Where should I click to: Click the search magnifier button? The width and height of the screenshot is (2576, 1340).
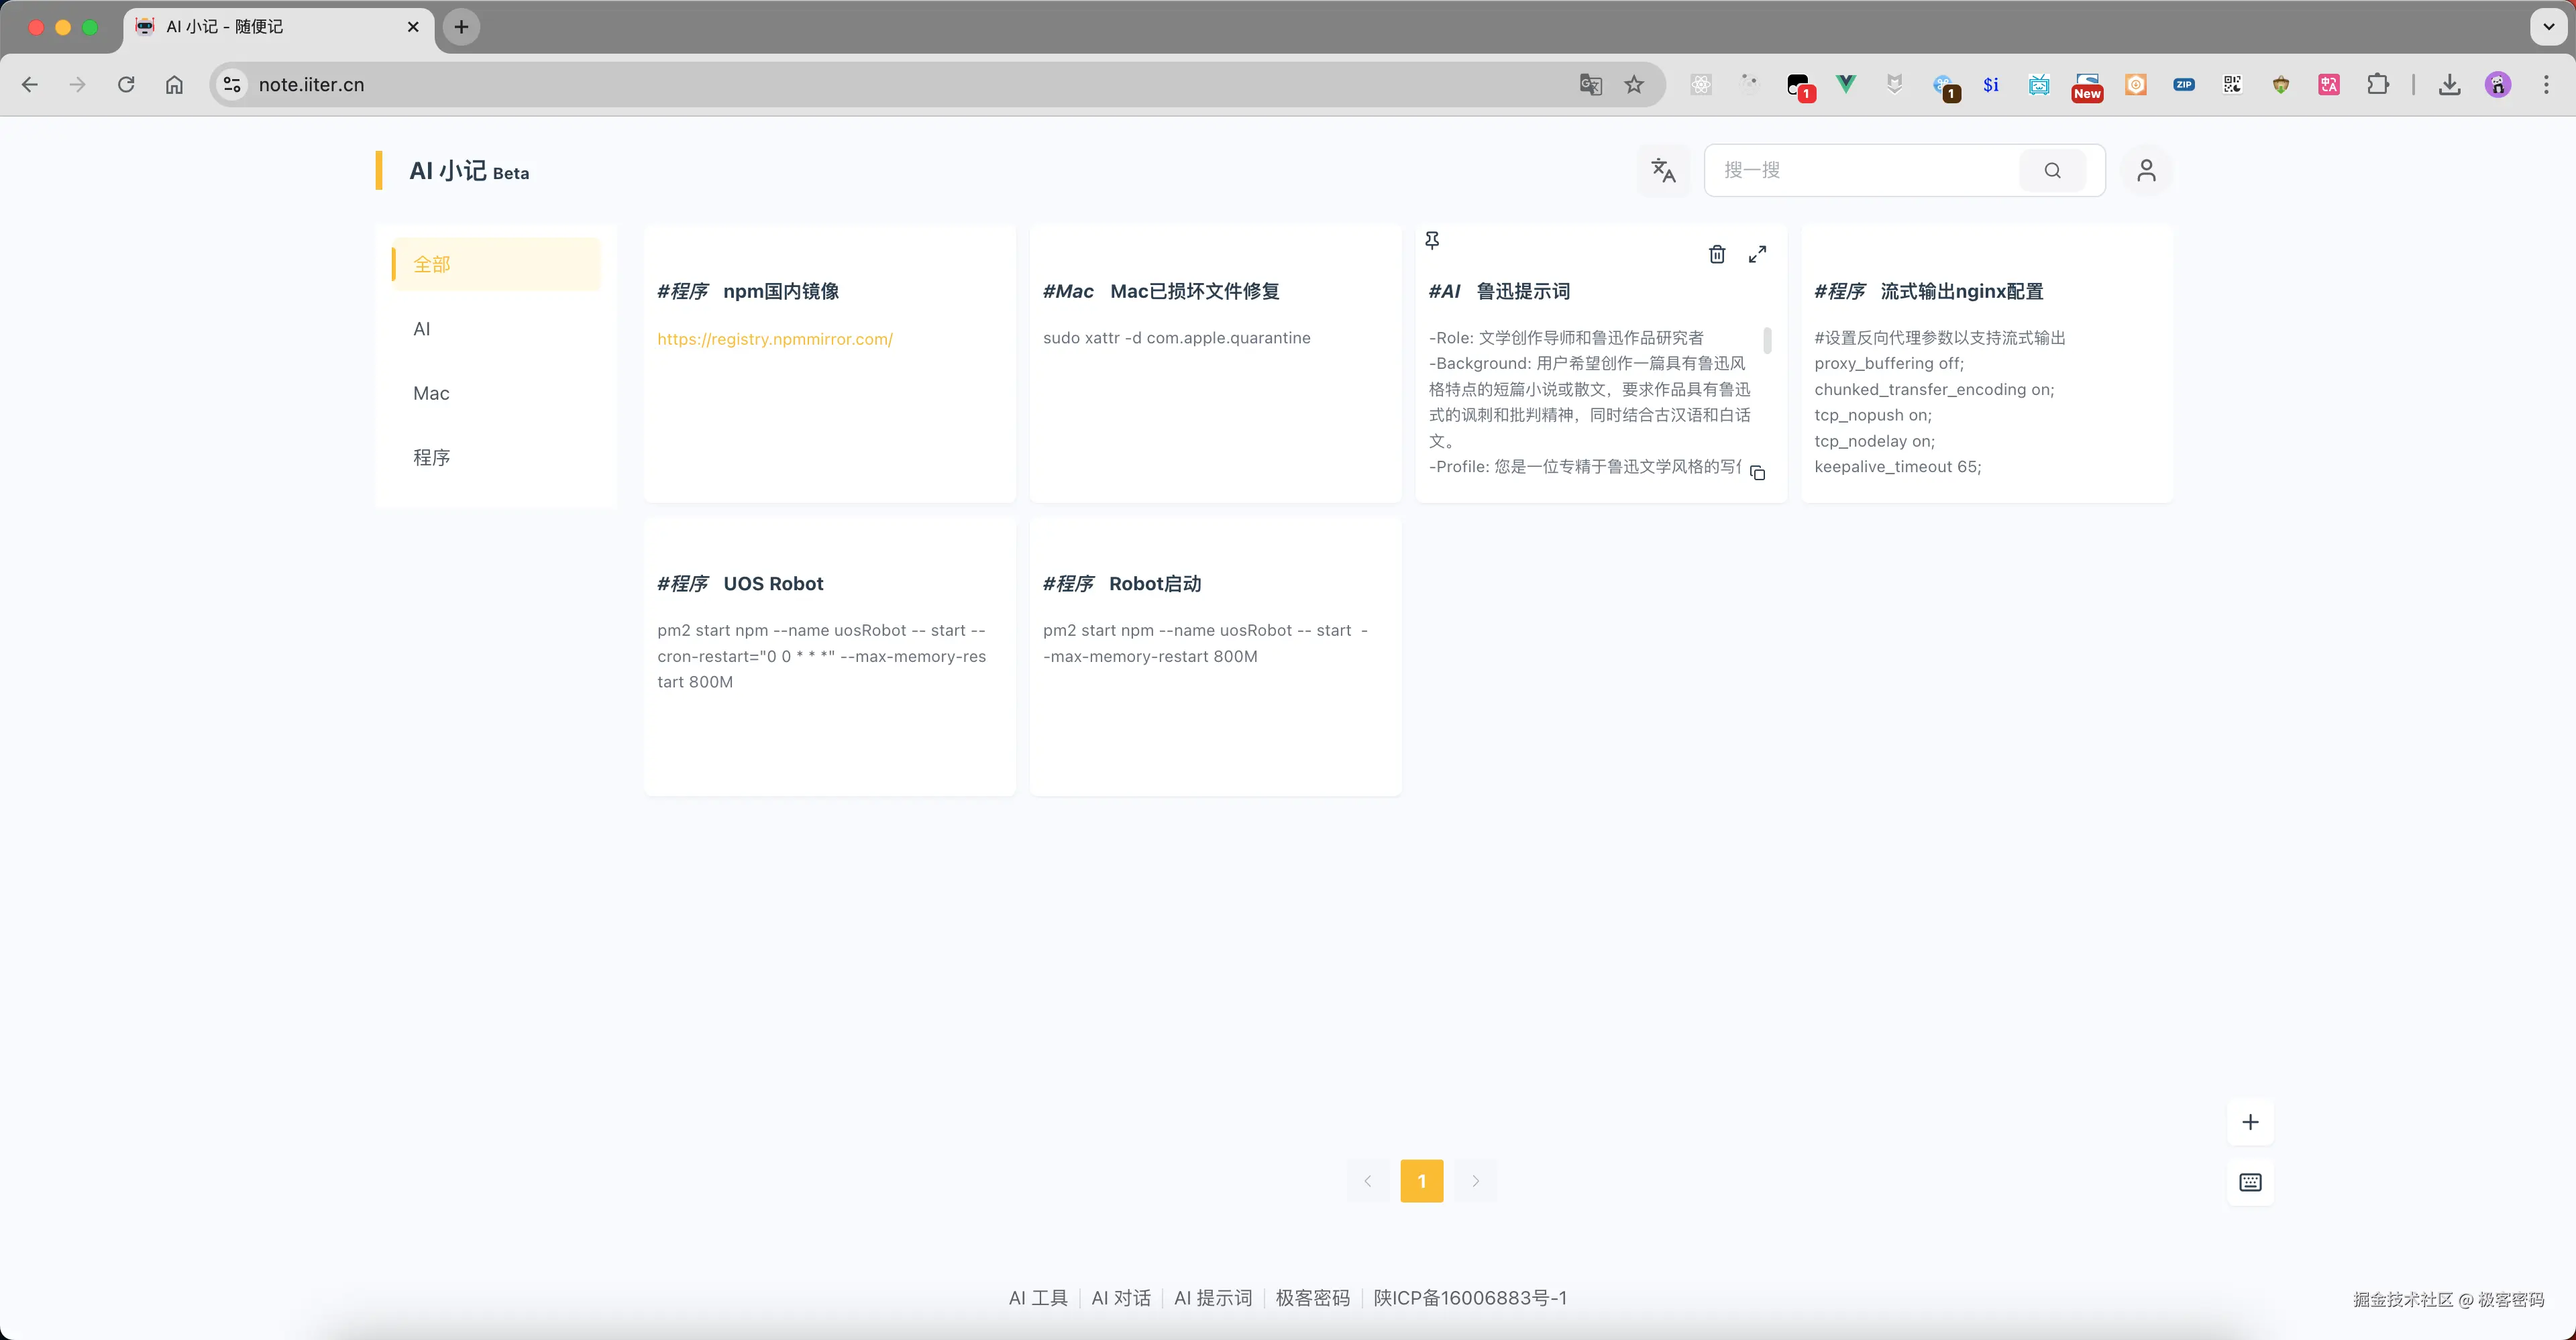click(2052, 170)
